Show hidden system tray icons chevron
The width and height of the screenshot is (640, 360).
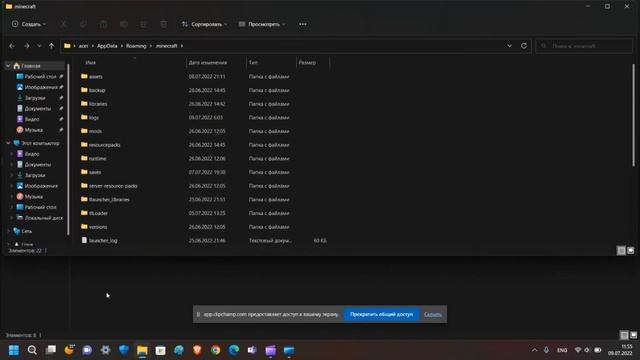pos(534,350)
